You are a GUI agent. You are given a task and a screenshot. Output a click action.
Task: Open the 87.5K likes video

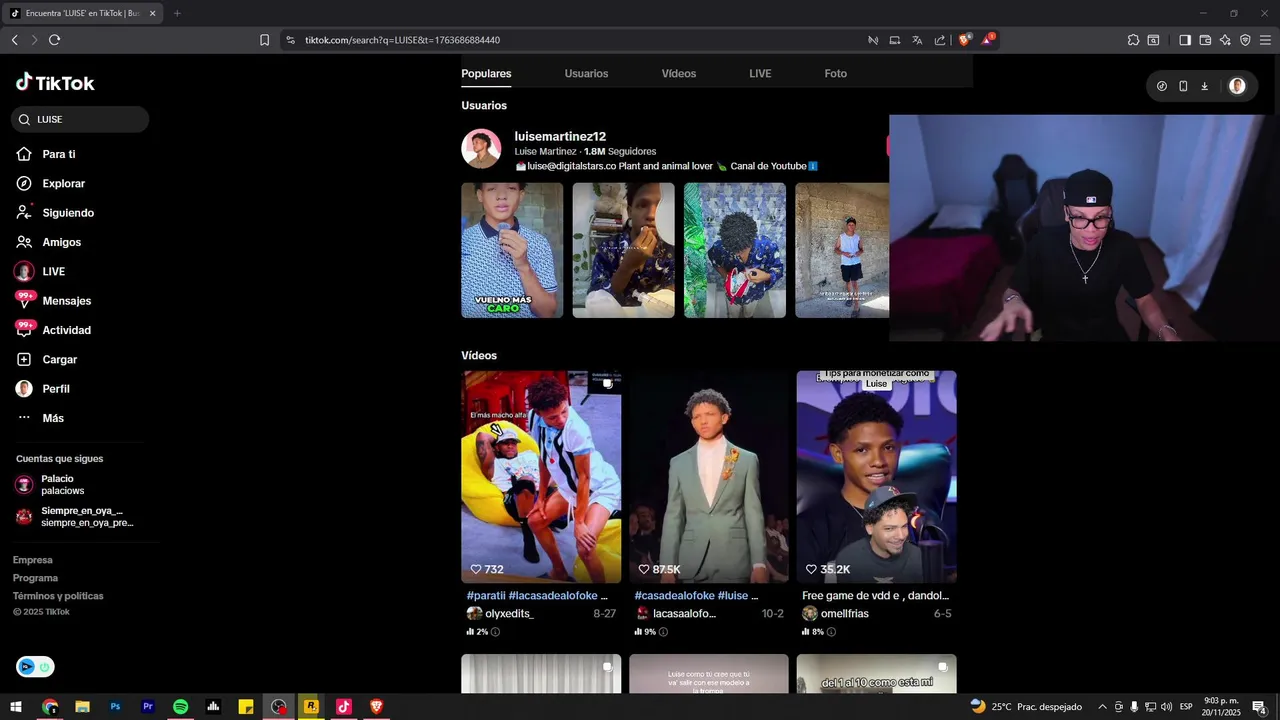[709, 477]
